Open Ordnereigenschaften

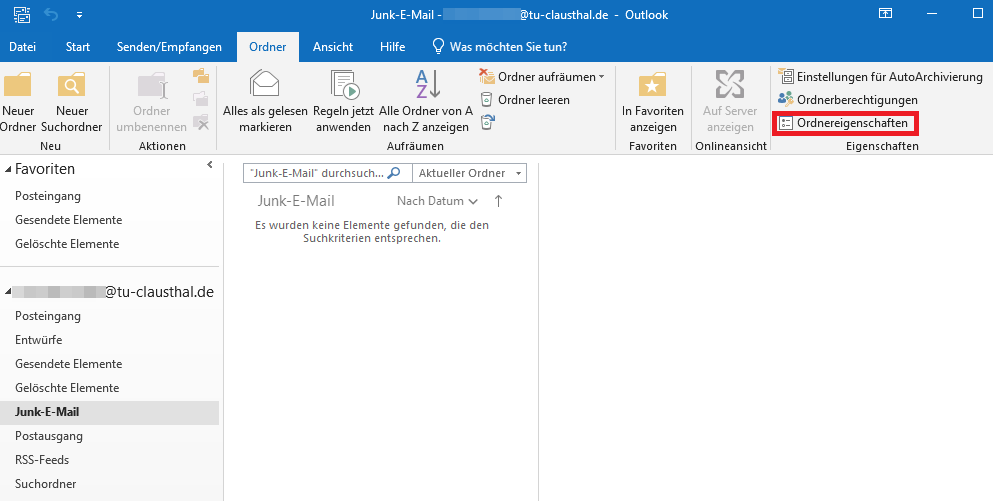click(845, 123)
